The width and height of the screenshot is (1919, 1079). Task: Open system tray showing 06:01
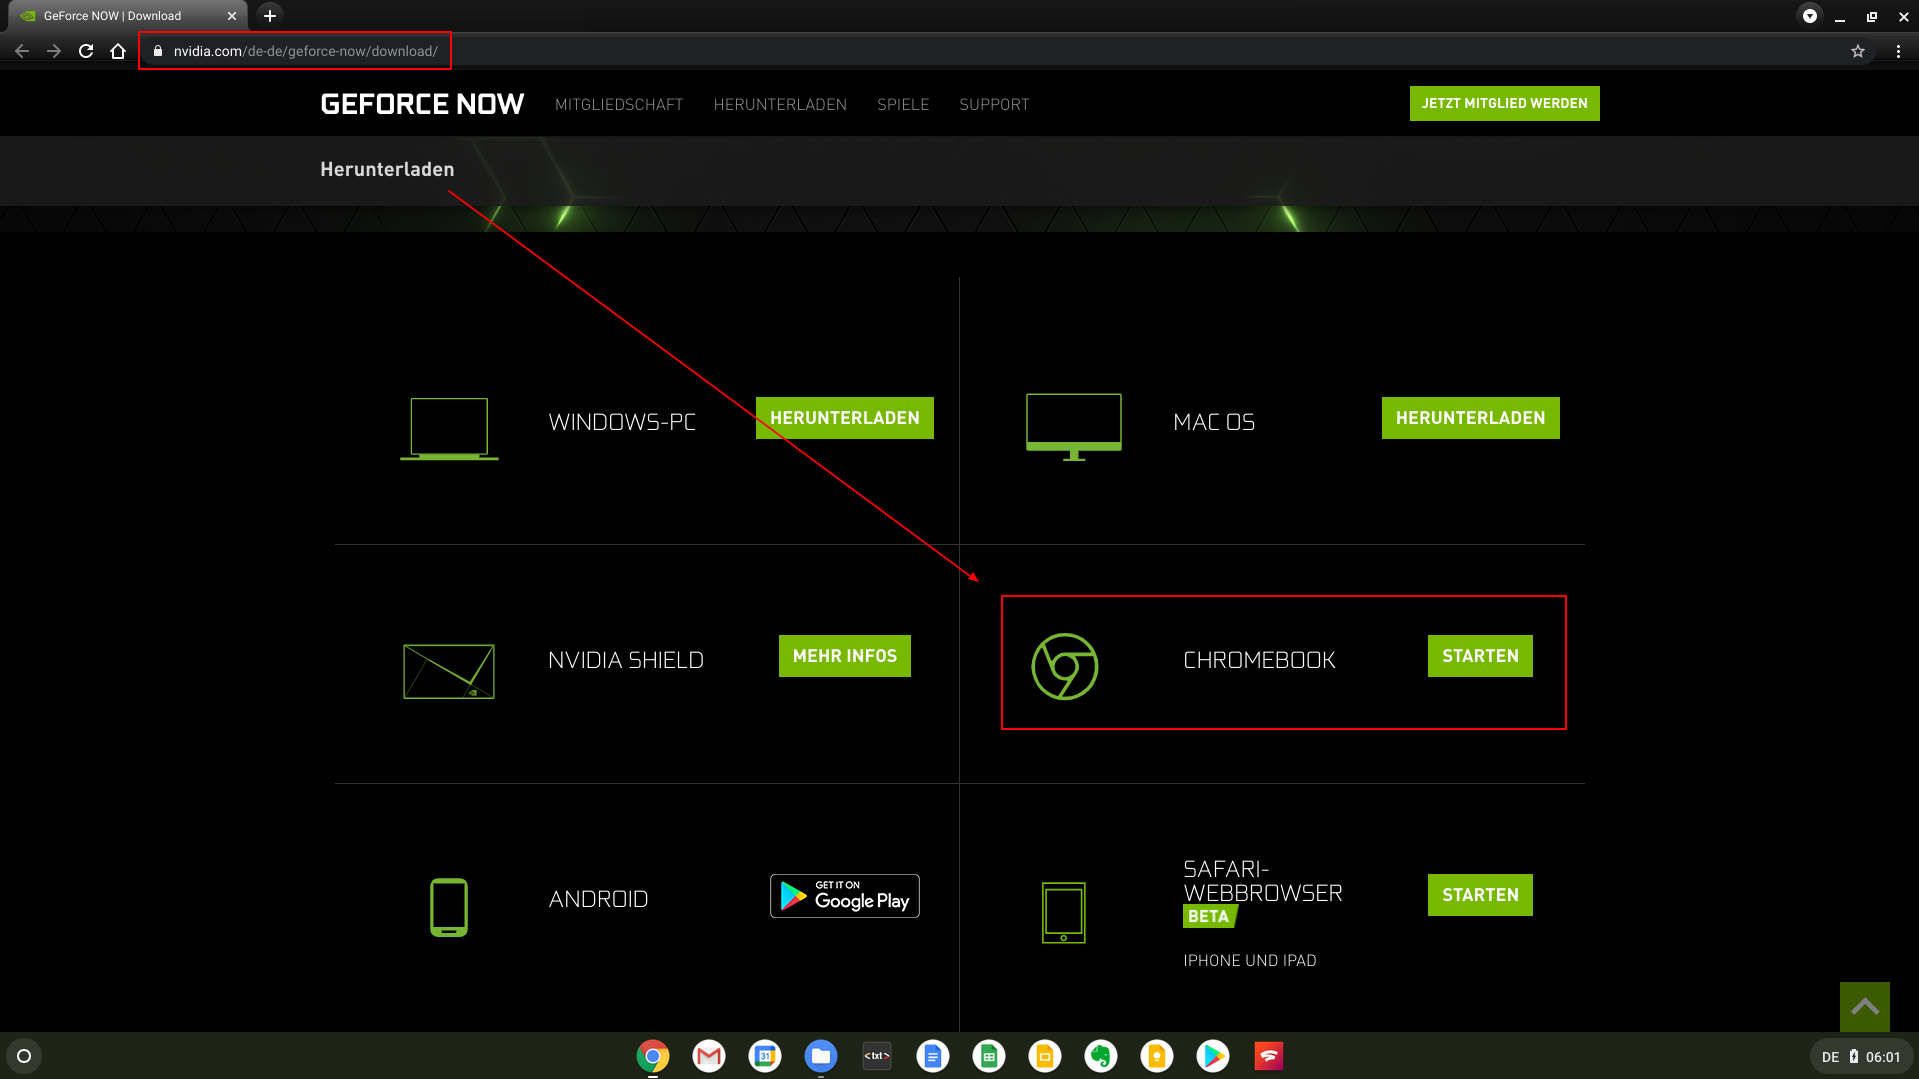click(1861, 1057)
